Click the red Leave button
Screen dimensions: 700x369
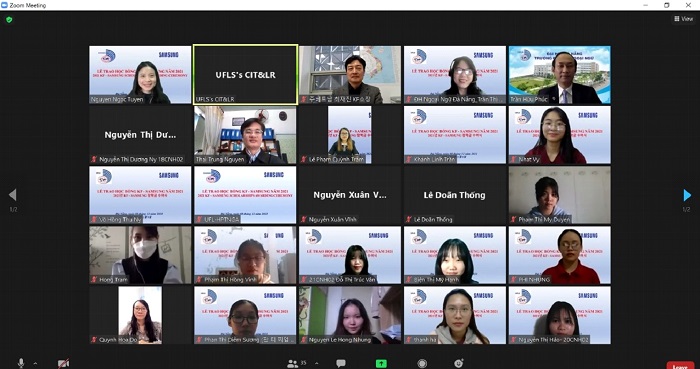[680, 365]
